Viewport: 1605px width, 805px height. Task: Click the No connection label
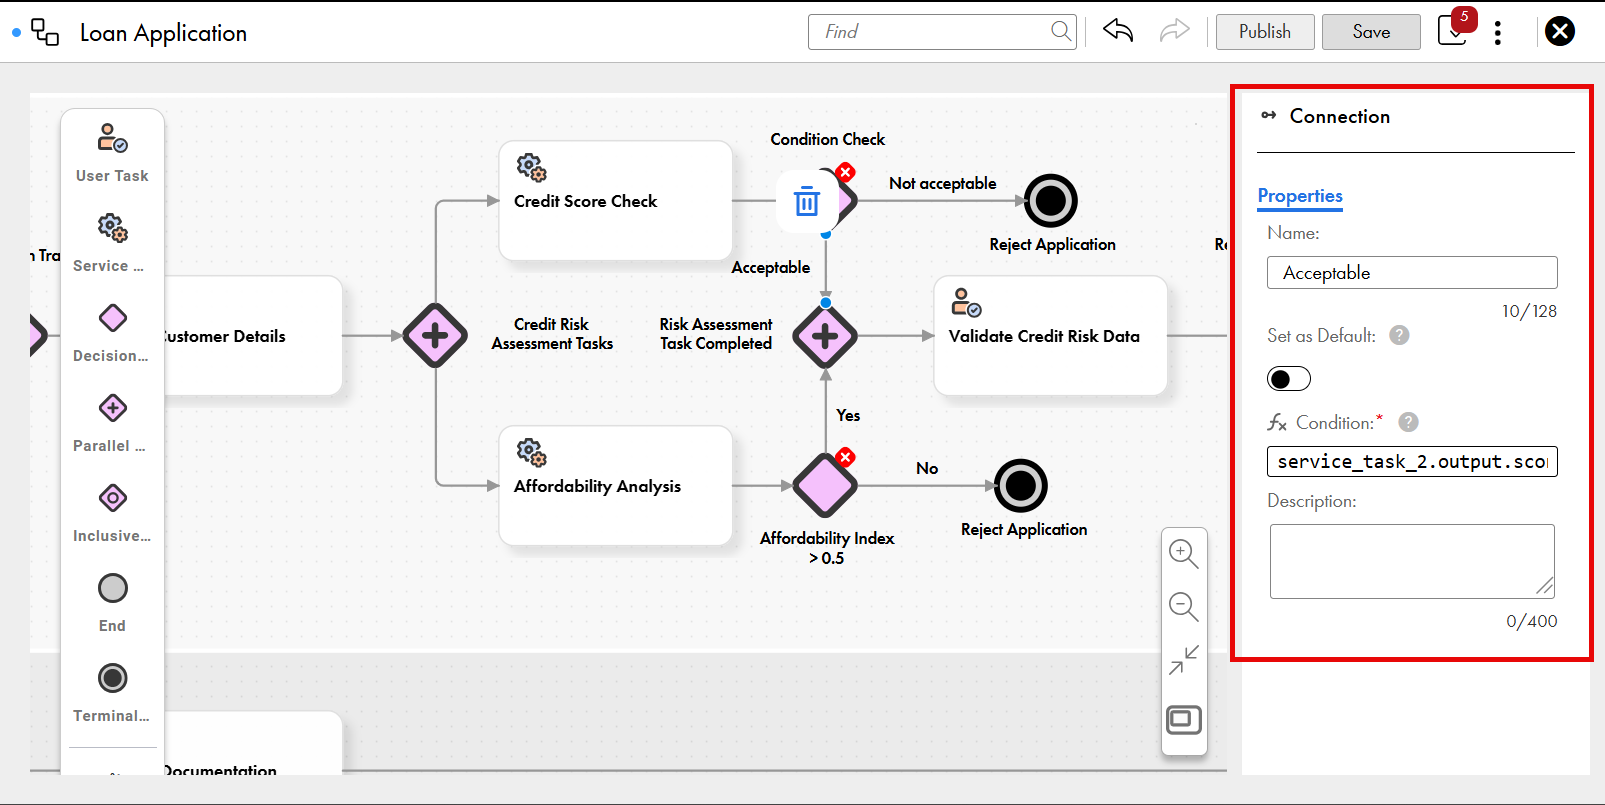927,468
